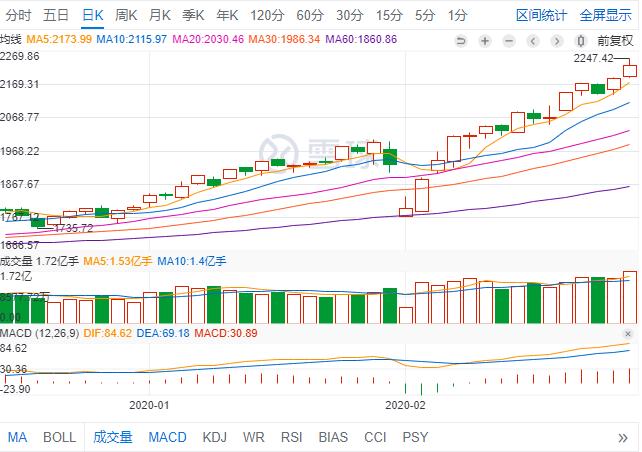Toggle the PSY indicator
This screenshot has width=642, height=452.
[x=415, y=437]
